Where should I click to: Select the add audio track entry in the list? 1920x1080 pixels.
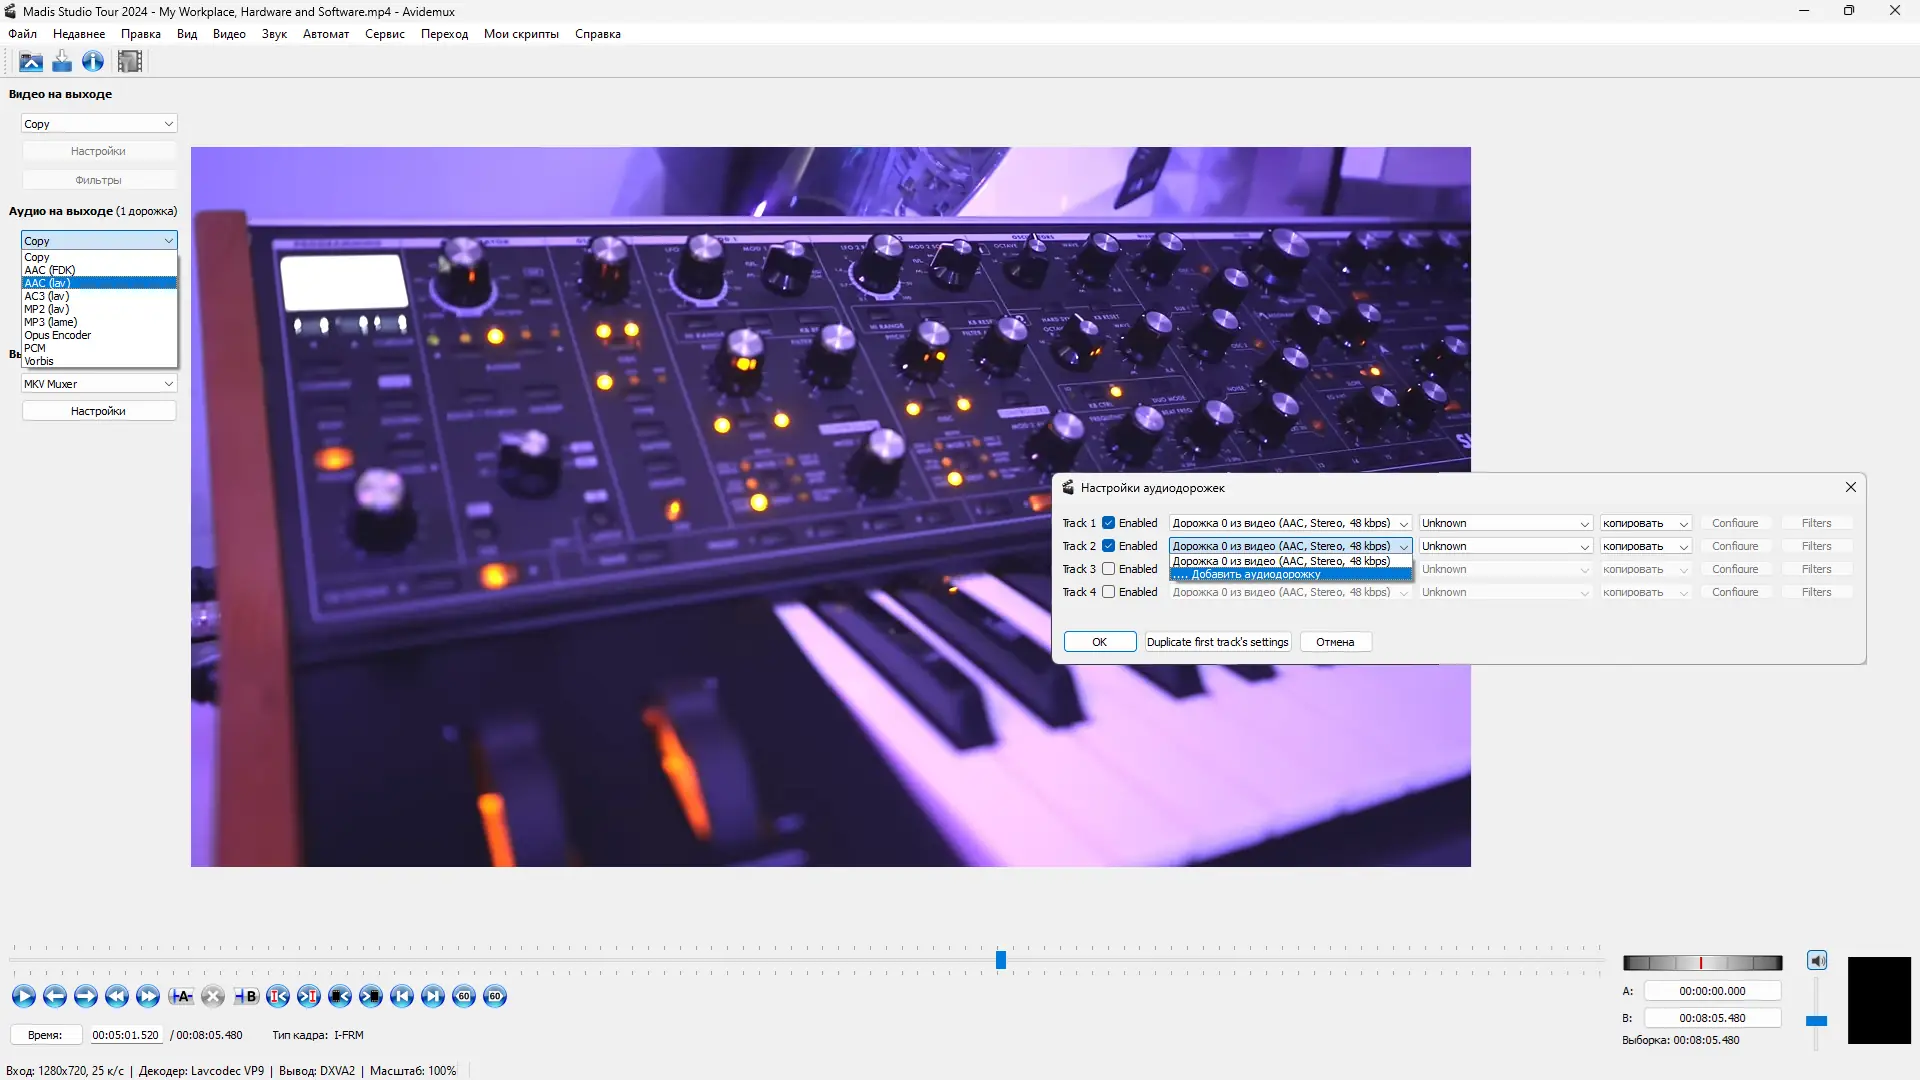1290,575
